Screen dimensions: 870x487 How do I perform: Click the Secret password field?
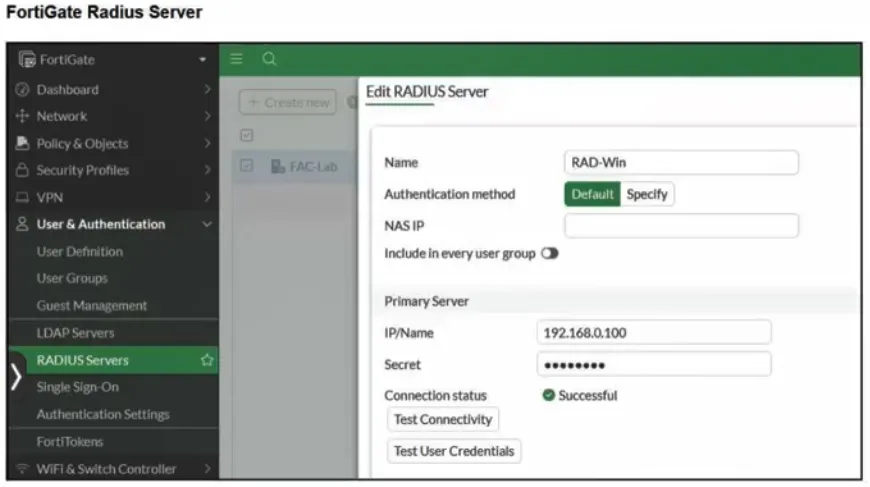tap(654, 364)
